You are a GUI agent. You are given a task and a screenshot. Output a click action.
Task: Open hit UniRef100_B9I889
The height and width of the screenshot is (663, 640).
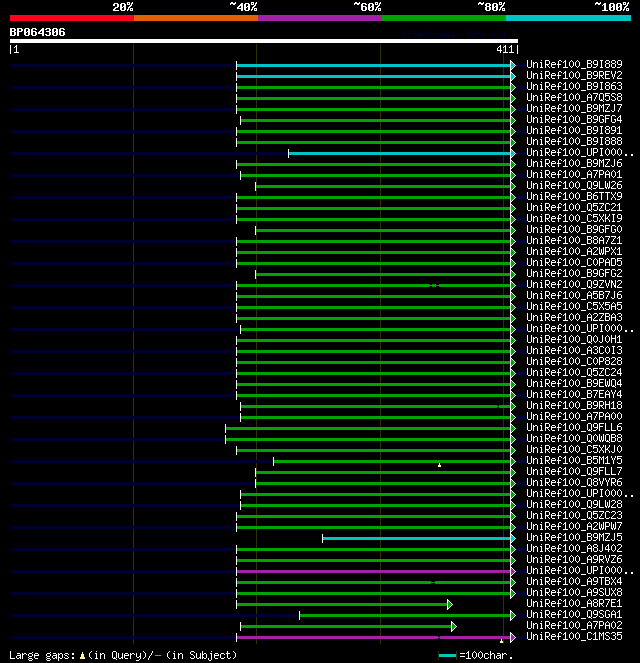coord(574,64)
